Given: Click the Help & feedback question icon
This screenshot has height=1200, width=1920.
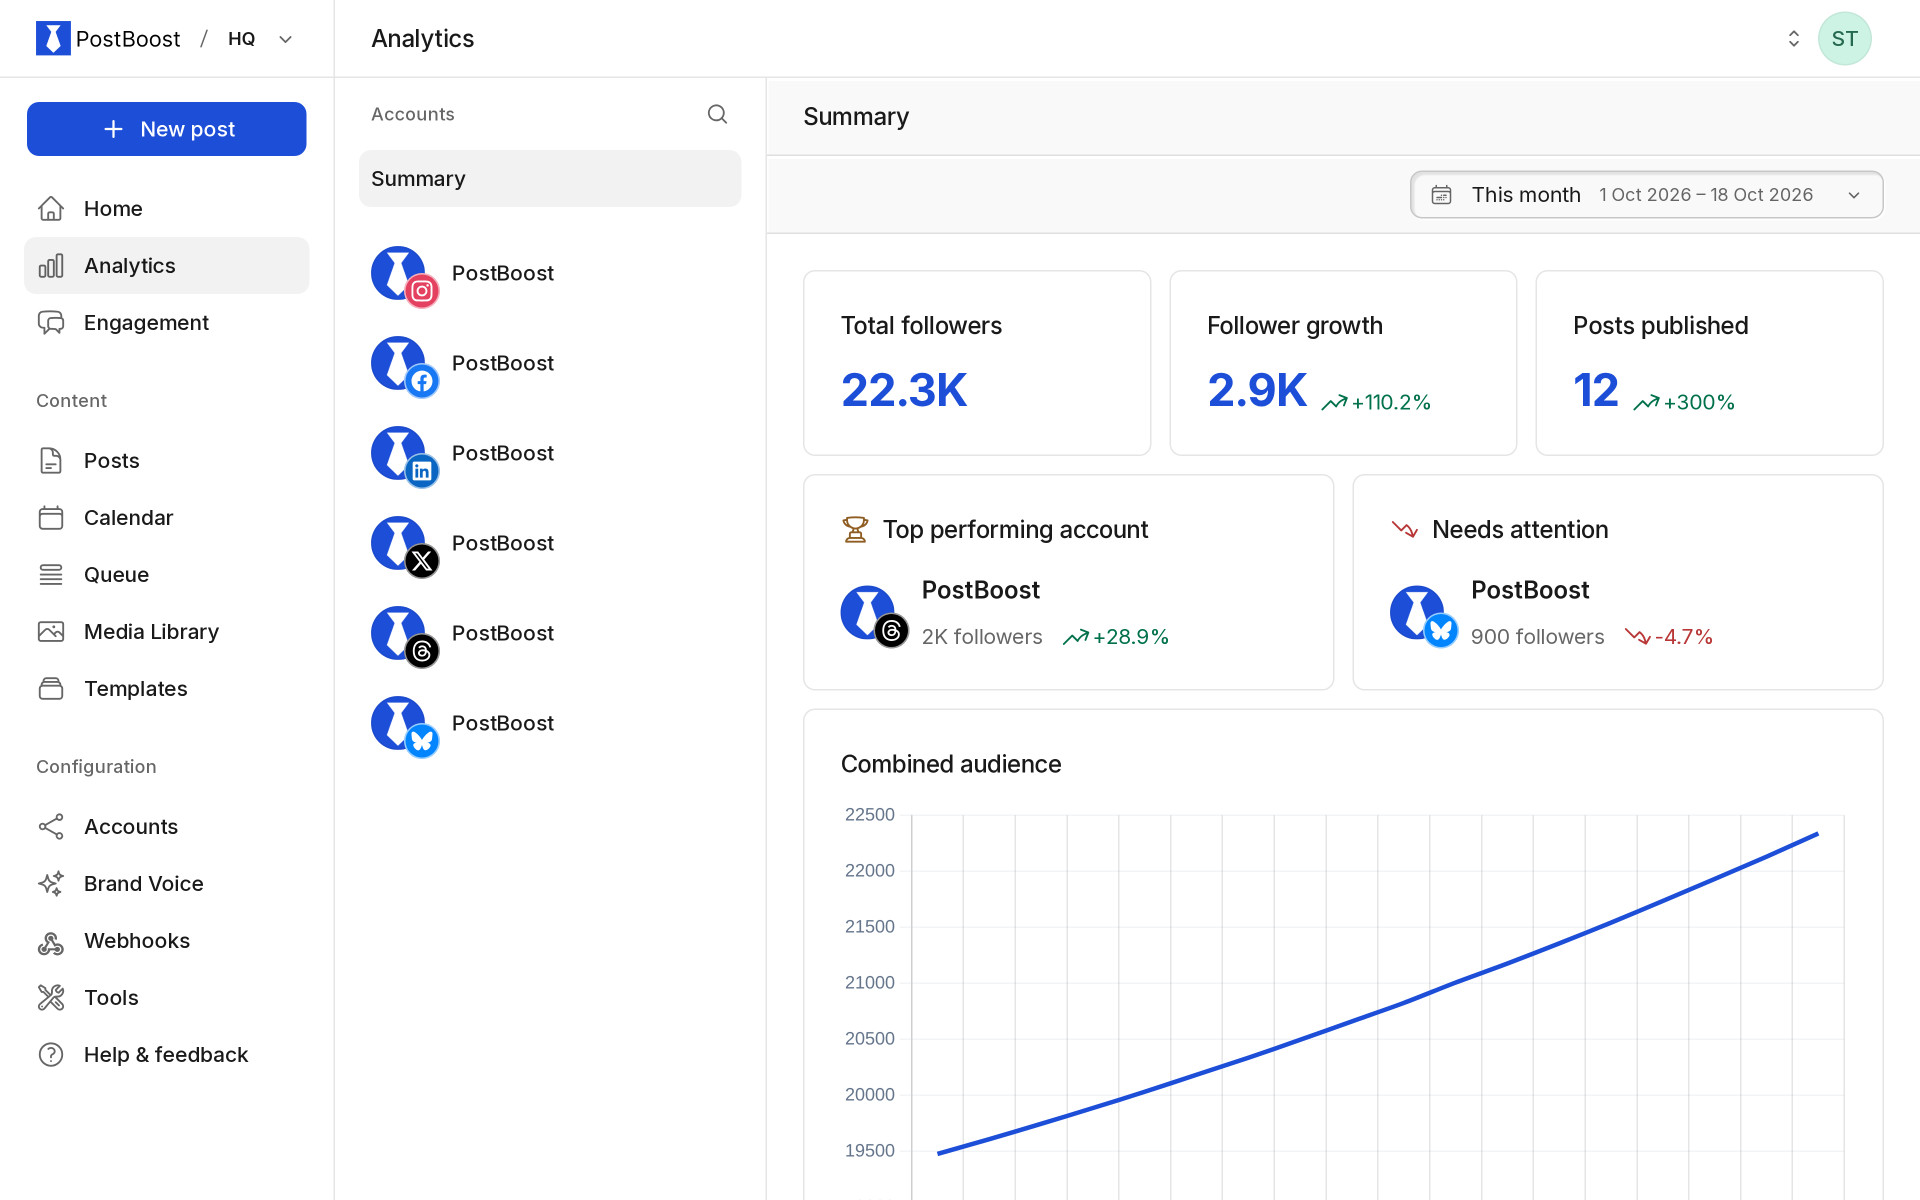Looking at the screenshot, I should pyautogui.click(x=51, y=1054).
